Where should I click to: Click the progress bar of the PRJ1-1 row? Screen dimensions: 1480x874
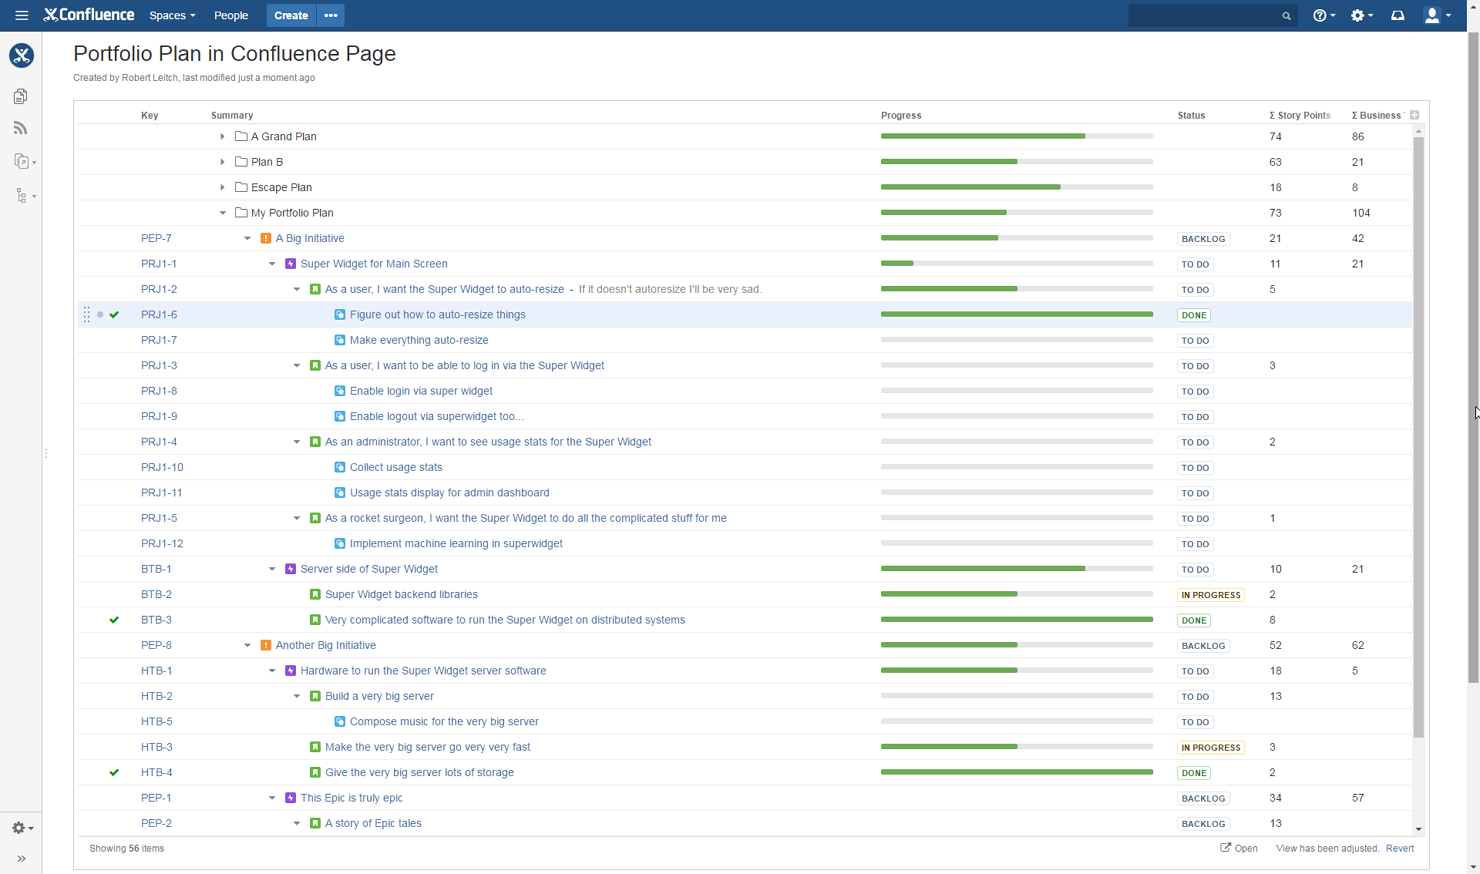coord(1016,264)
